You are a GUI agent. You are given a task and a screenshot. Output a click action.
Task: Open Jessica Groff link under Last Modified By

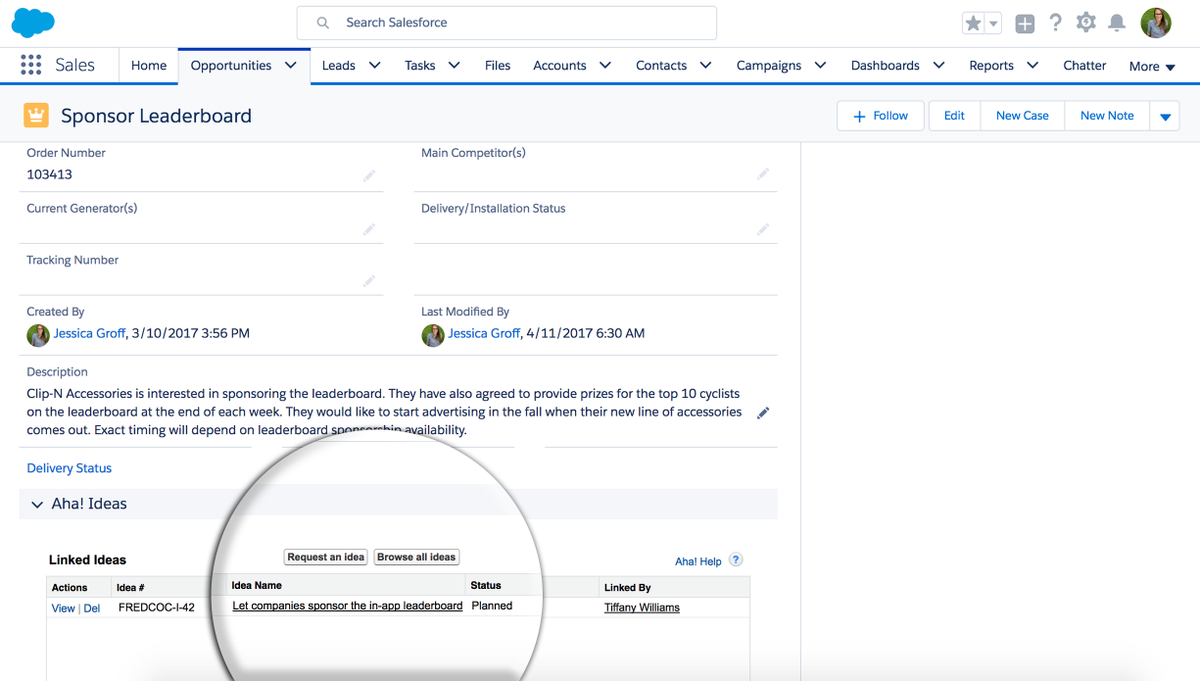484,333
